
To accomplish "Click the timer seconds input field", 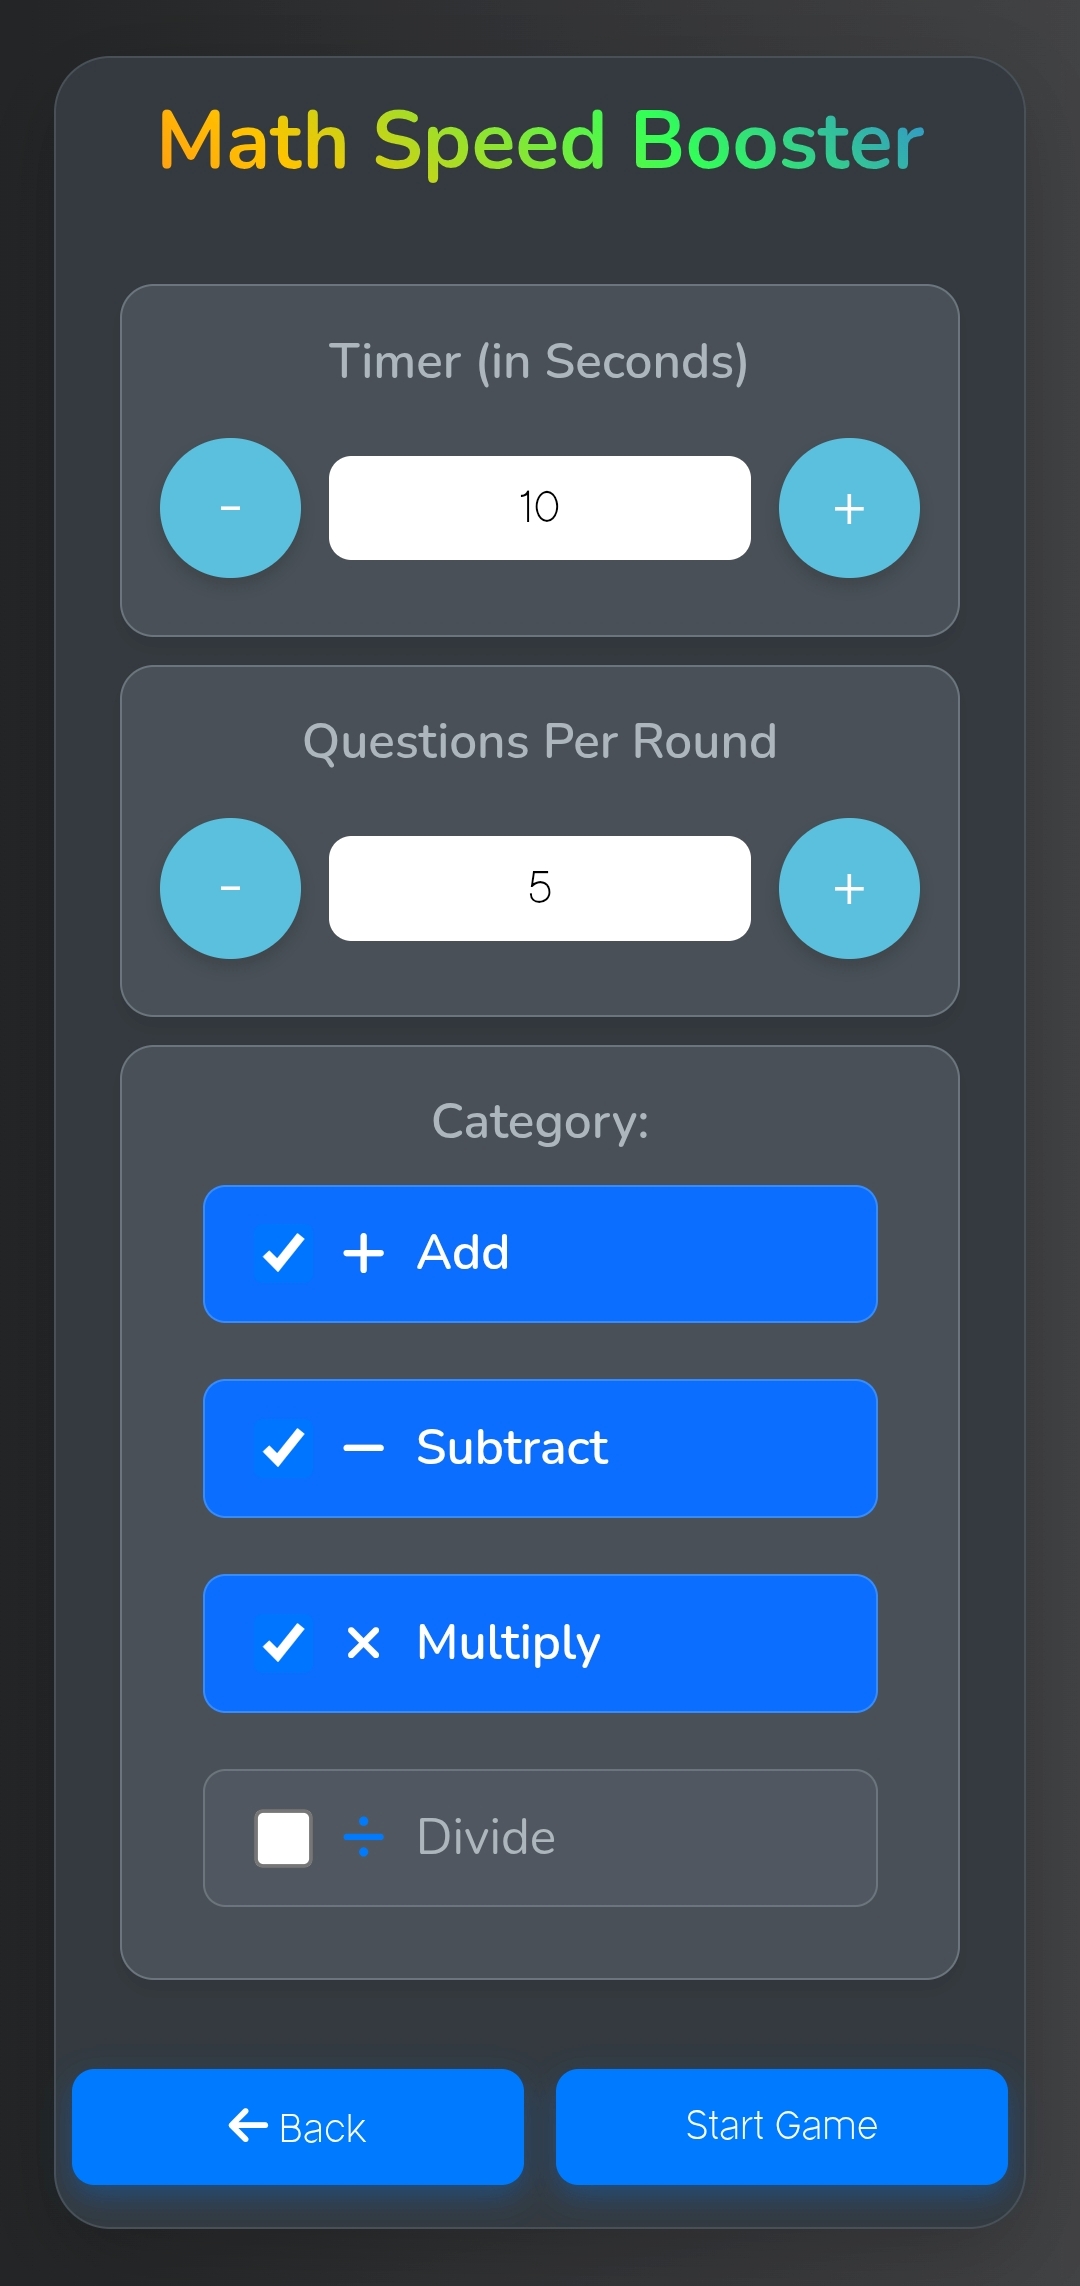I will click(539, 508).
